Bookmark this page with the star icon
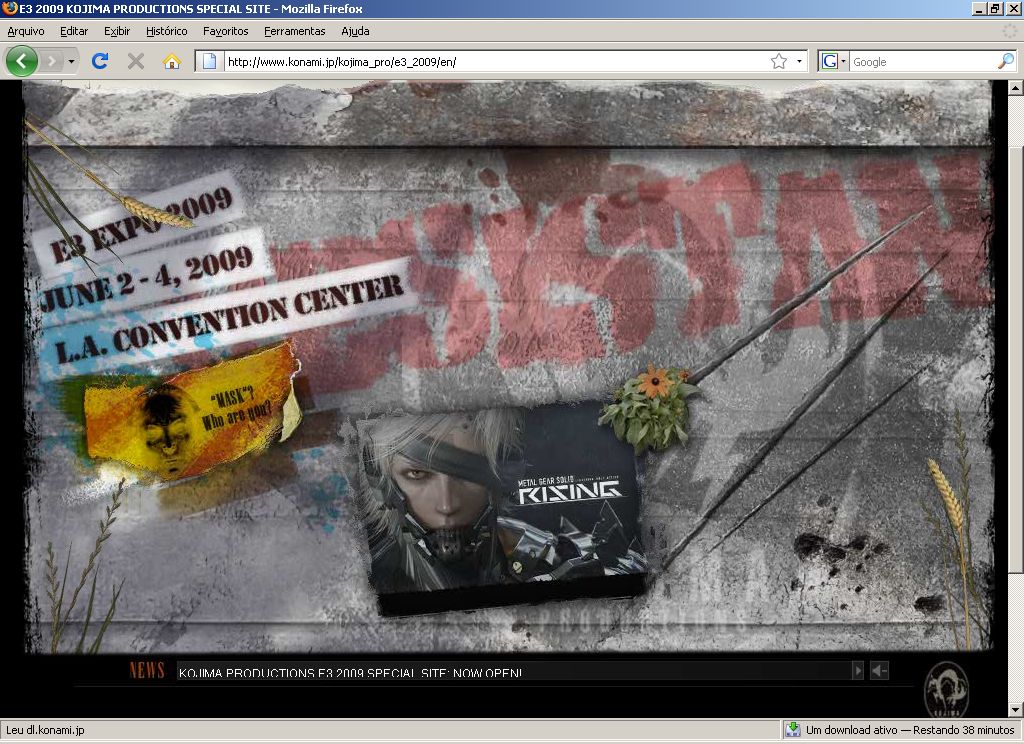The width and height of the screenshot is (1024, 744). (778, 61)
